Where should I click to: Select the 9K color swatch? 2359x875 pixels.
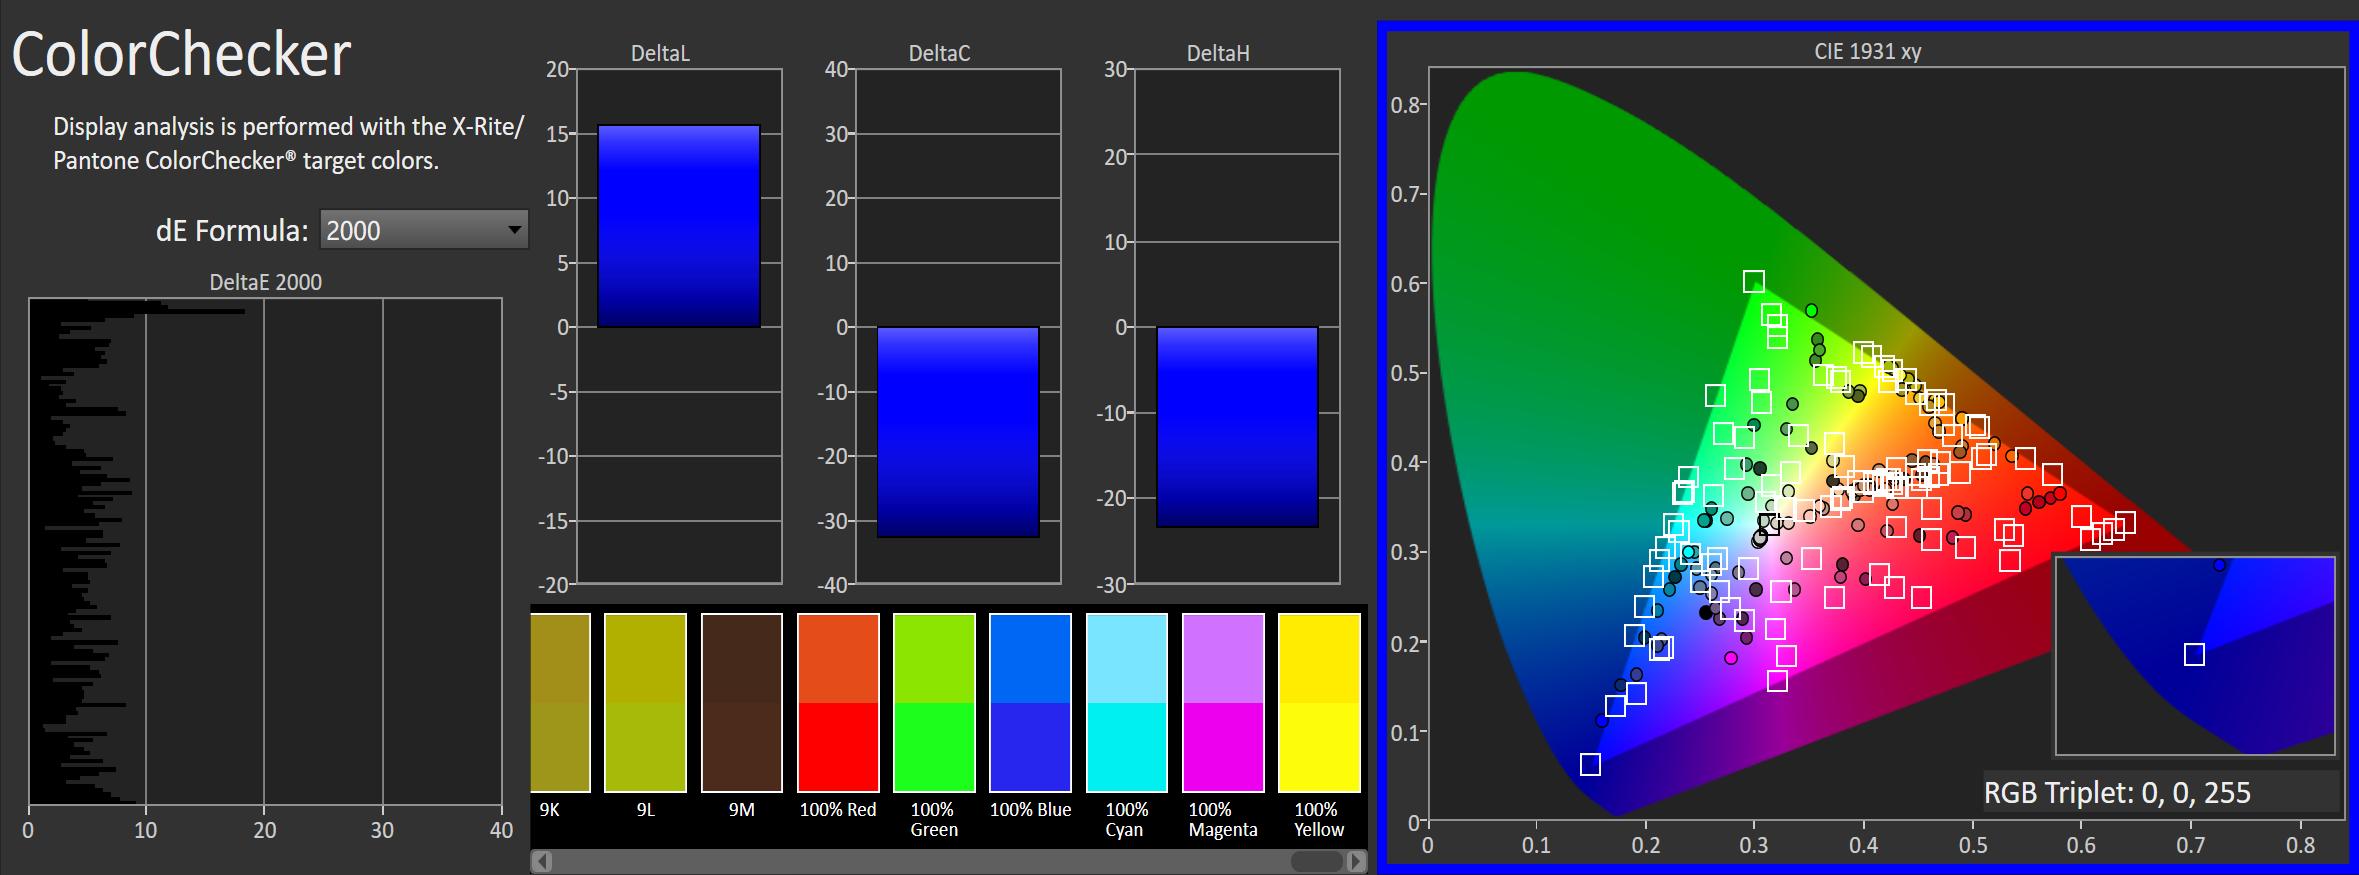pos(560,702)
